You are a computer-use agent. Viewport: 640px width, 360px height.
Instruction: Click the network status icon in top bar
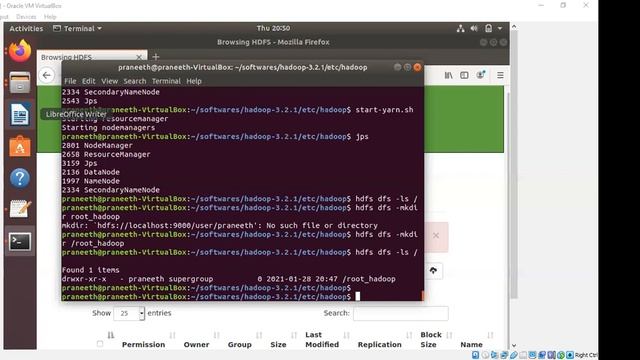[x=460, y=28]
